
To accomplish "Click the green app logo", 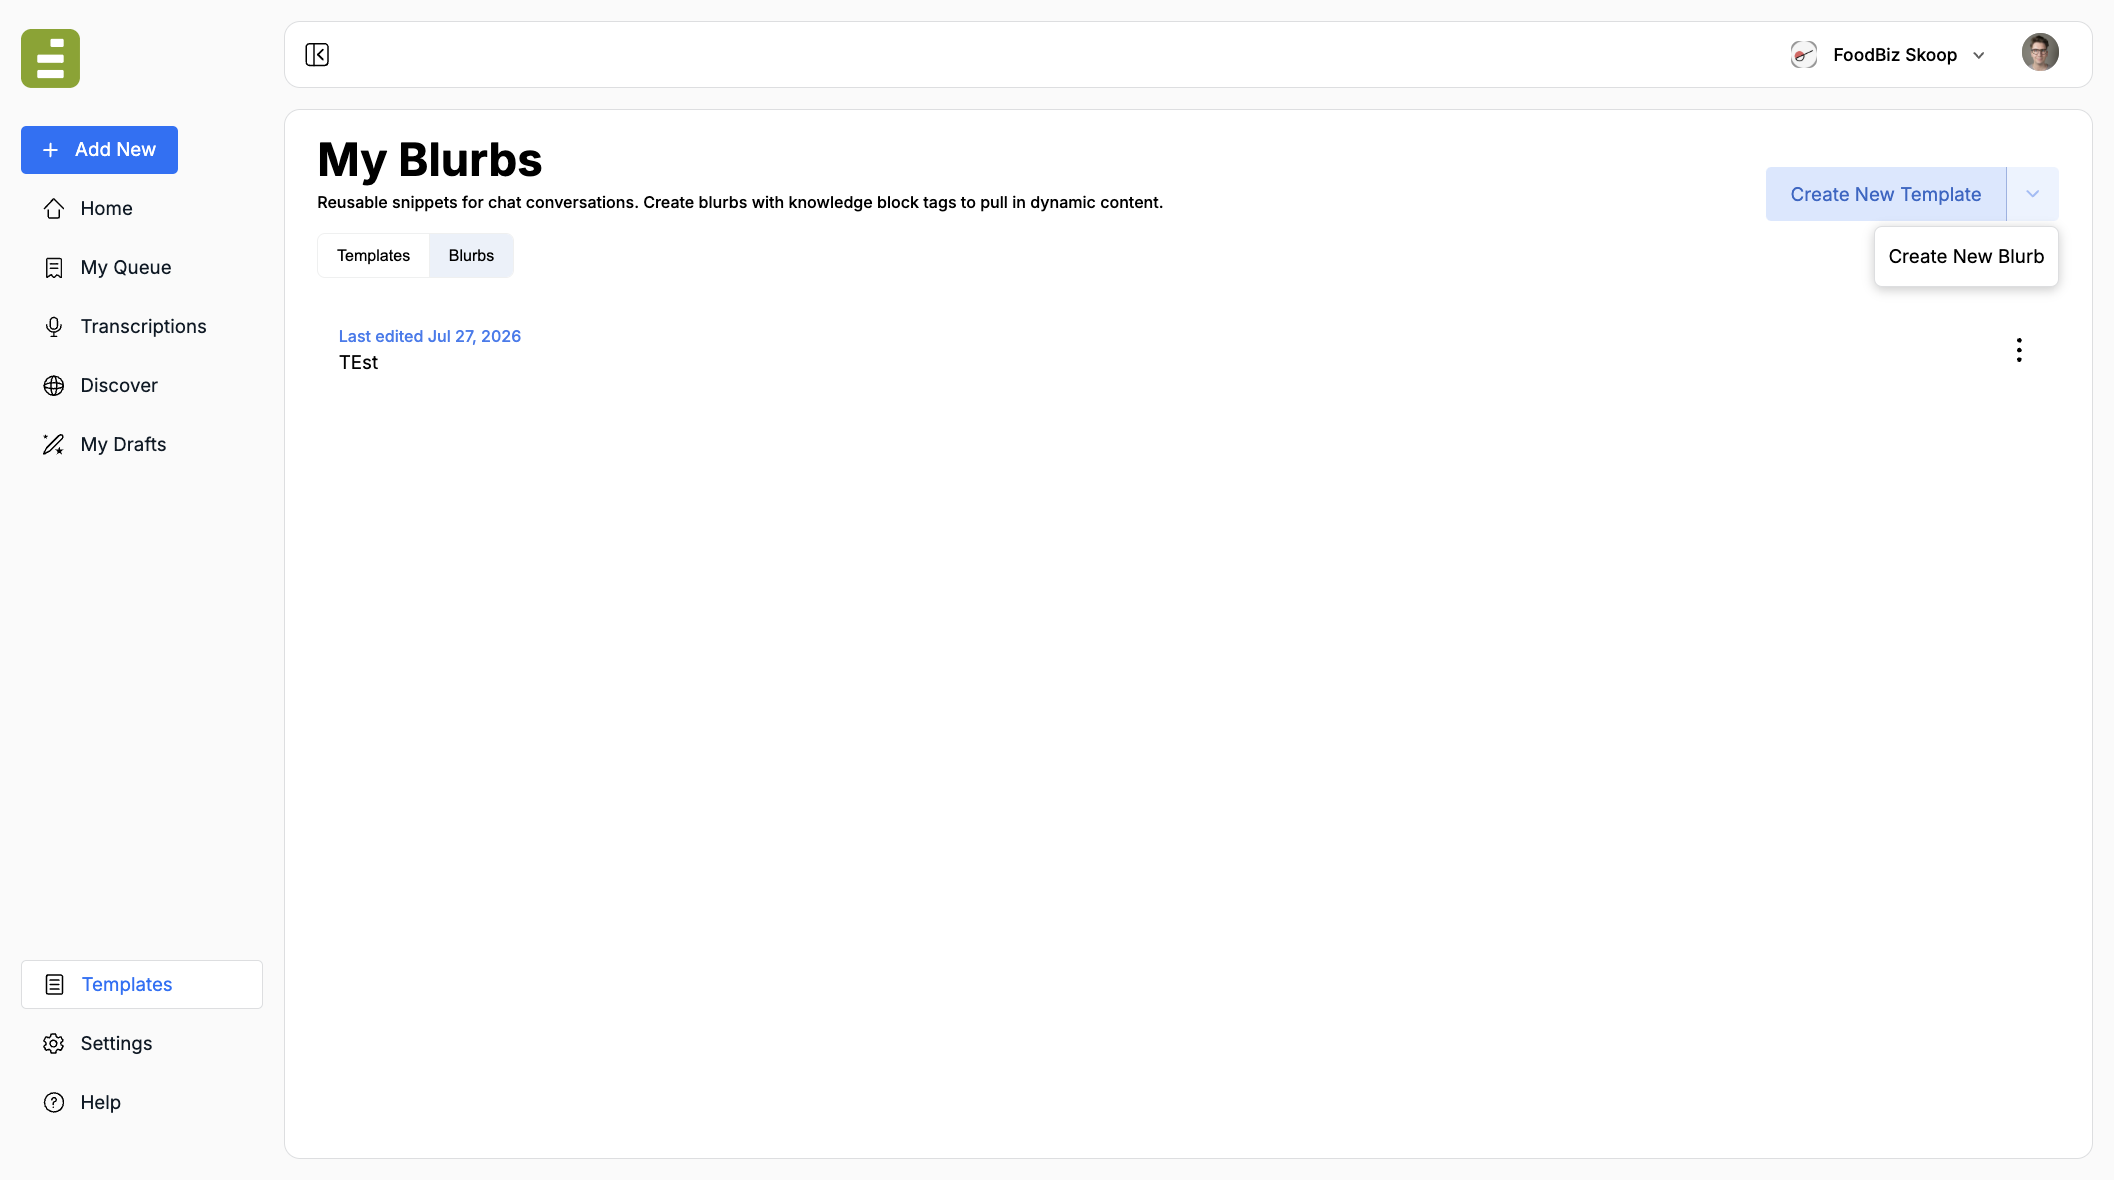I will [50, 58].
